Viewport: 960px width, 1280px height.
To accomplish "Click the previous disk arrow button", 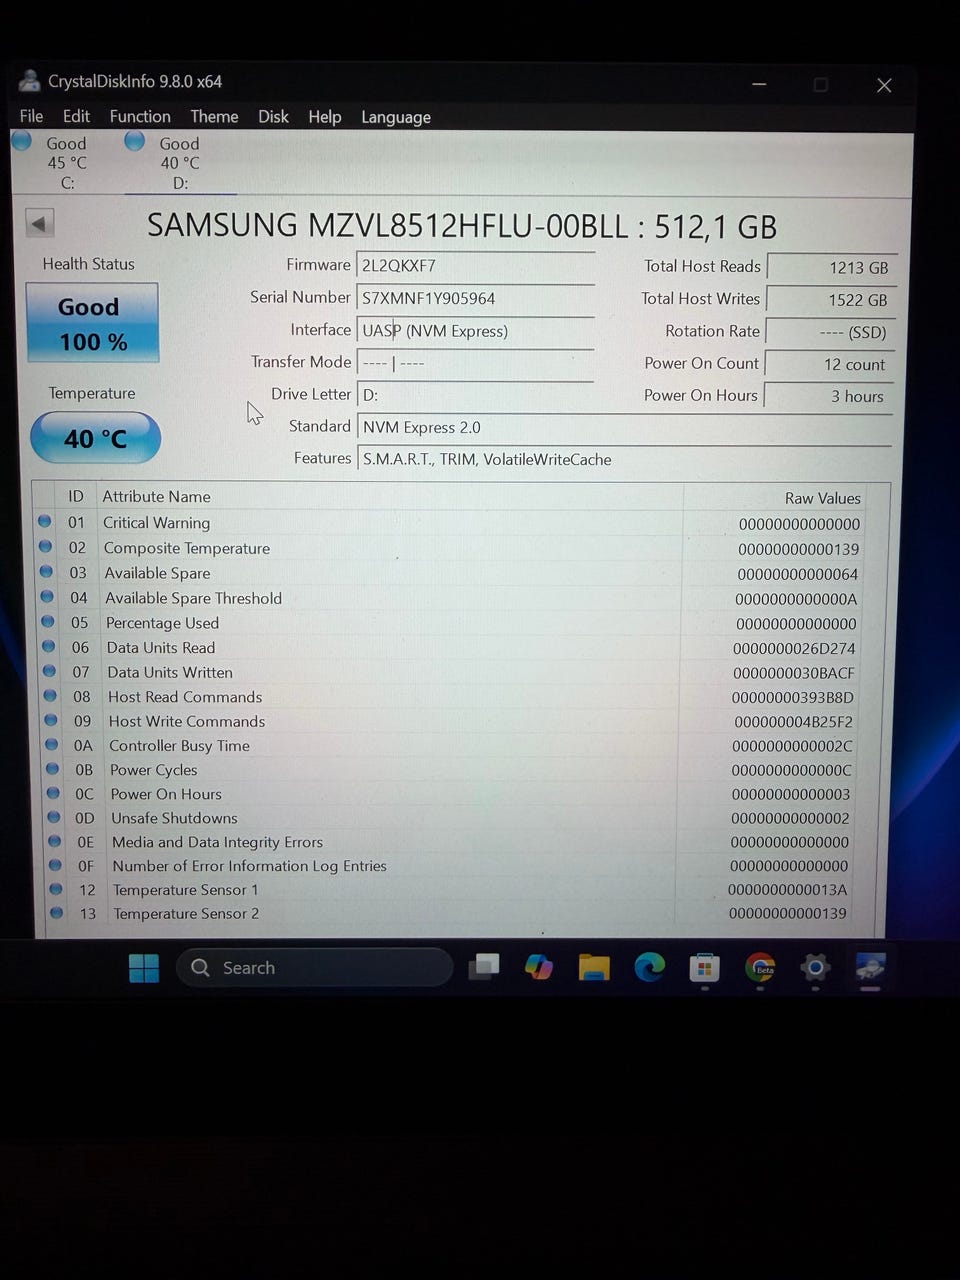I will pos(39,223).
